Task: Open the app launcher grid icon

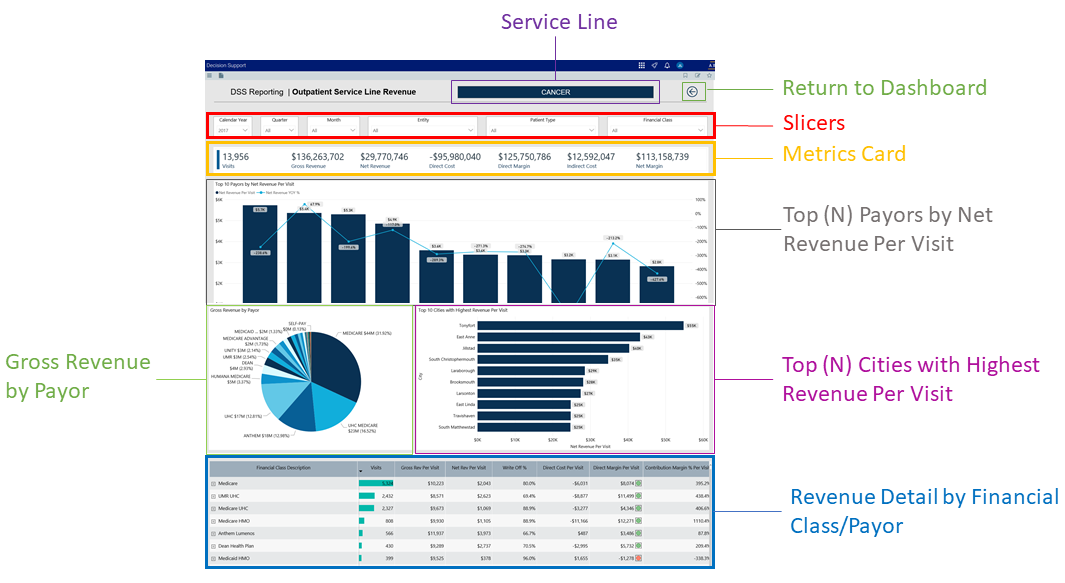Action: click(x=641, y=65)
